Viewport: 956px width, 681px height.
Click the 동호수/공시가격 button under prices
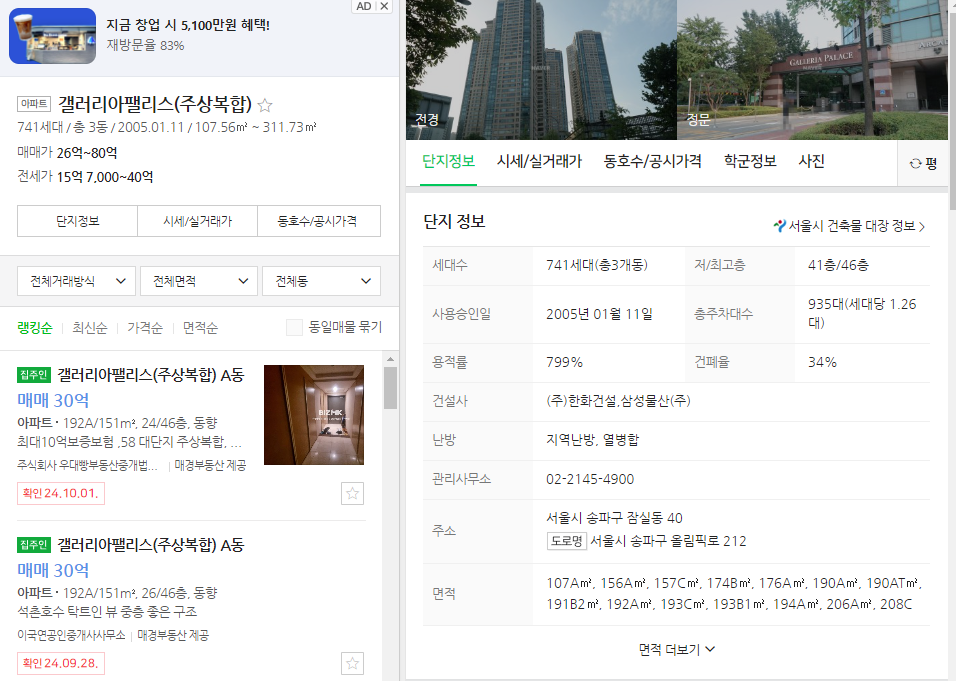318,221
